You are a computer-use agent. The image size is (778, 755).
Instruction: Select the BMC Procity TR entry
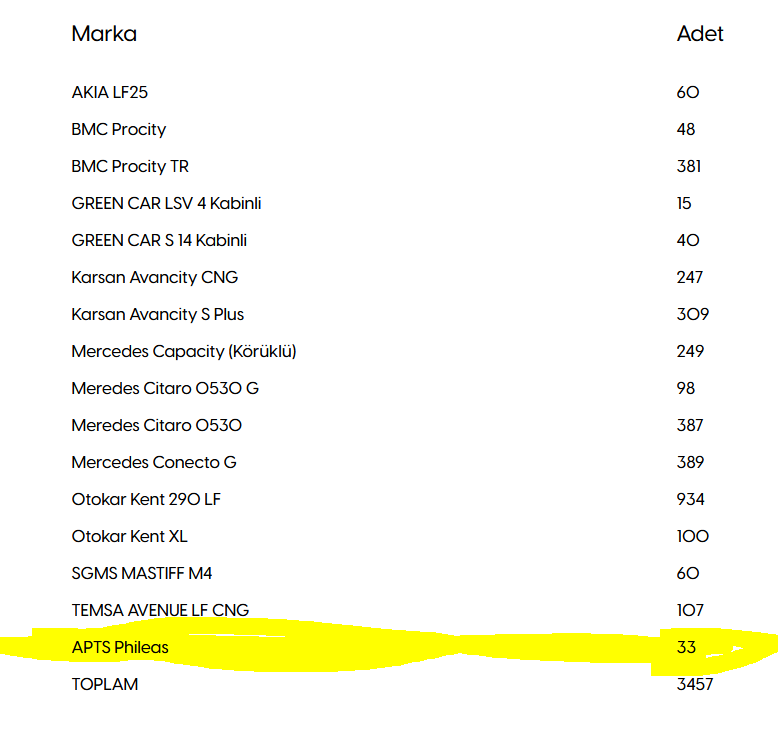click(x=130, y=166)
